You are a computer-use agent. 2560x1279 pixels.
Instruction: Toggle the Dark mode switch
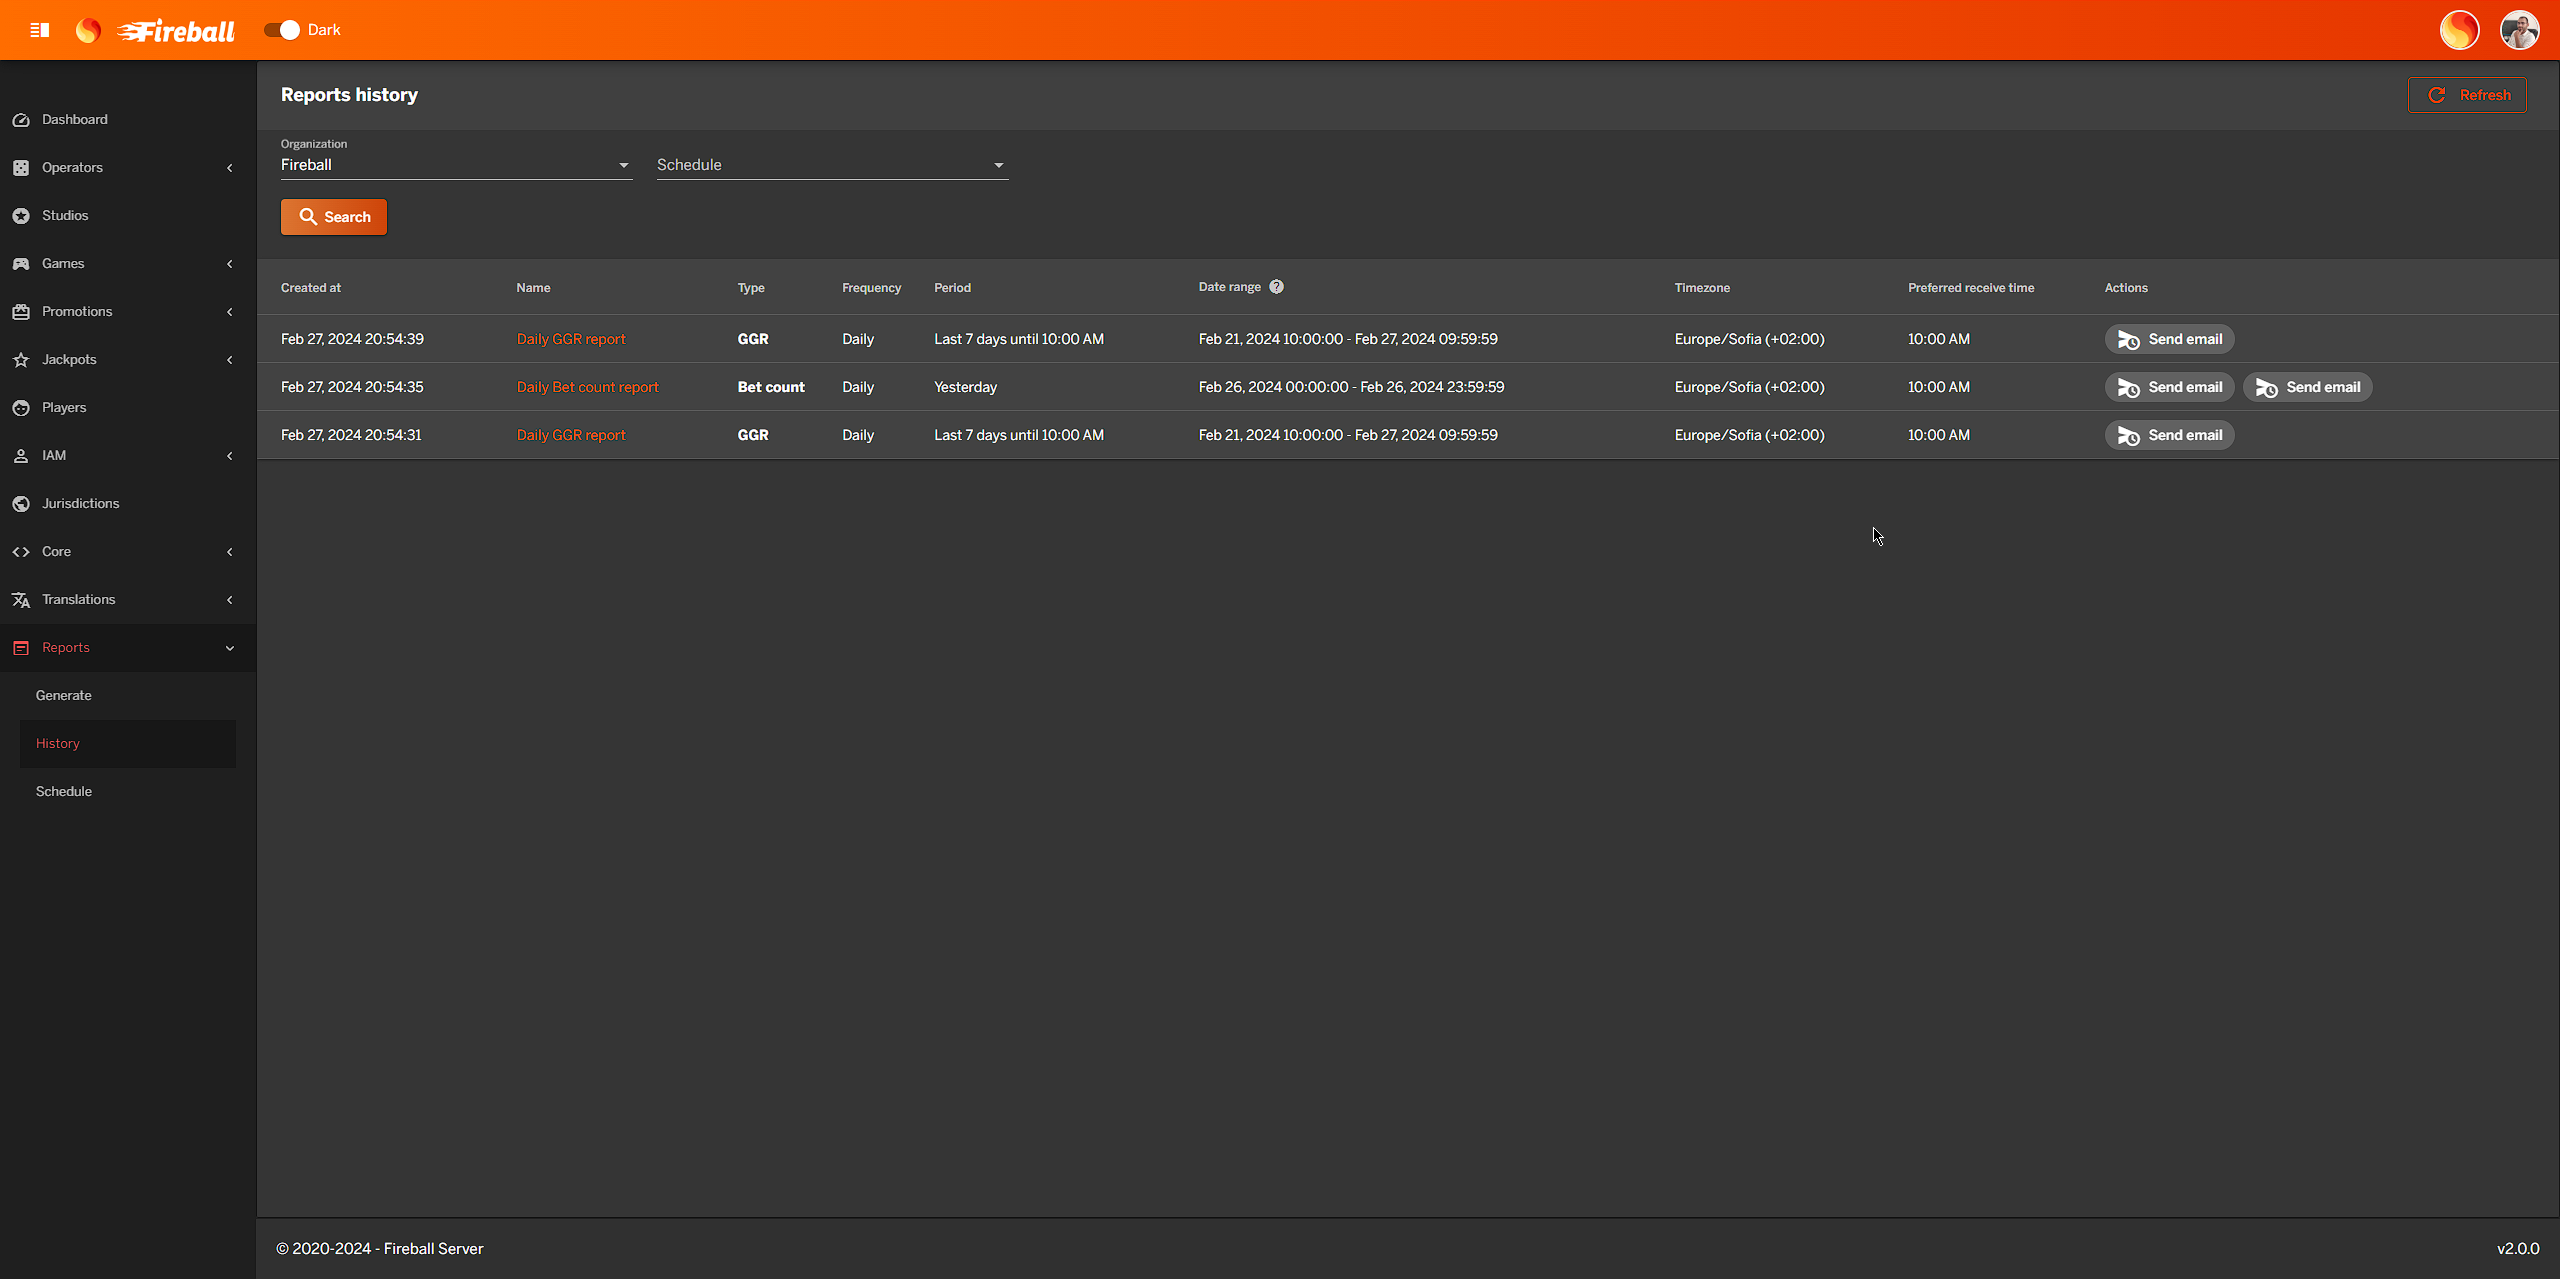click(x=283, y=30)
